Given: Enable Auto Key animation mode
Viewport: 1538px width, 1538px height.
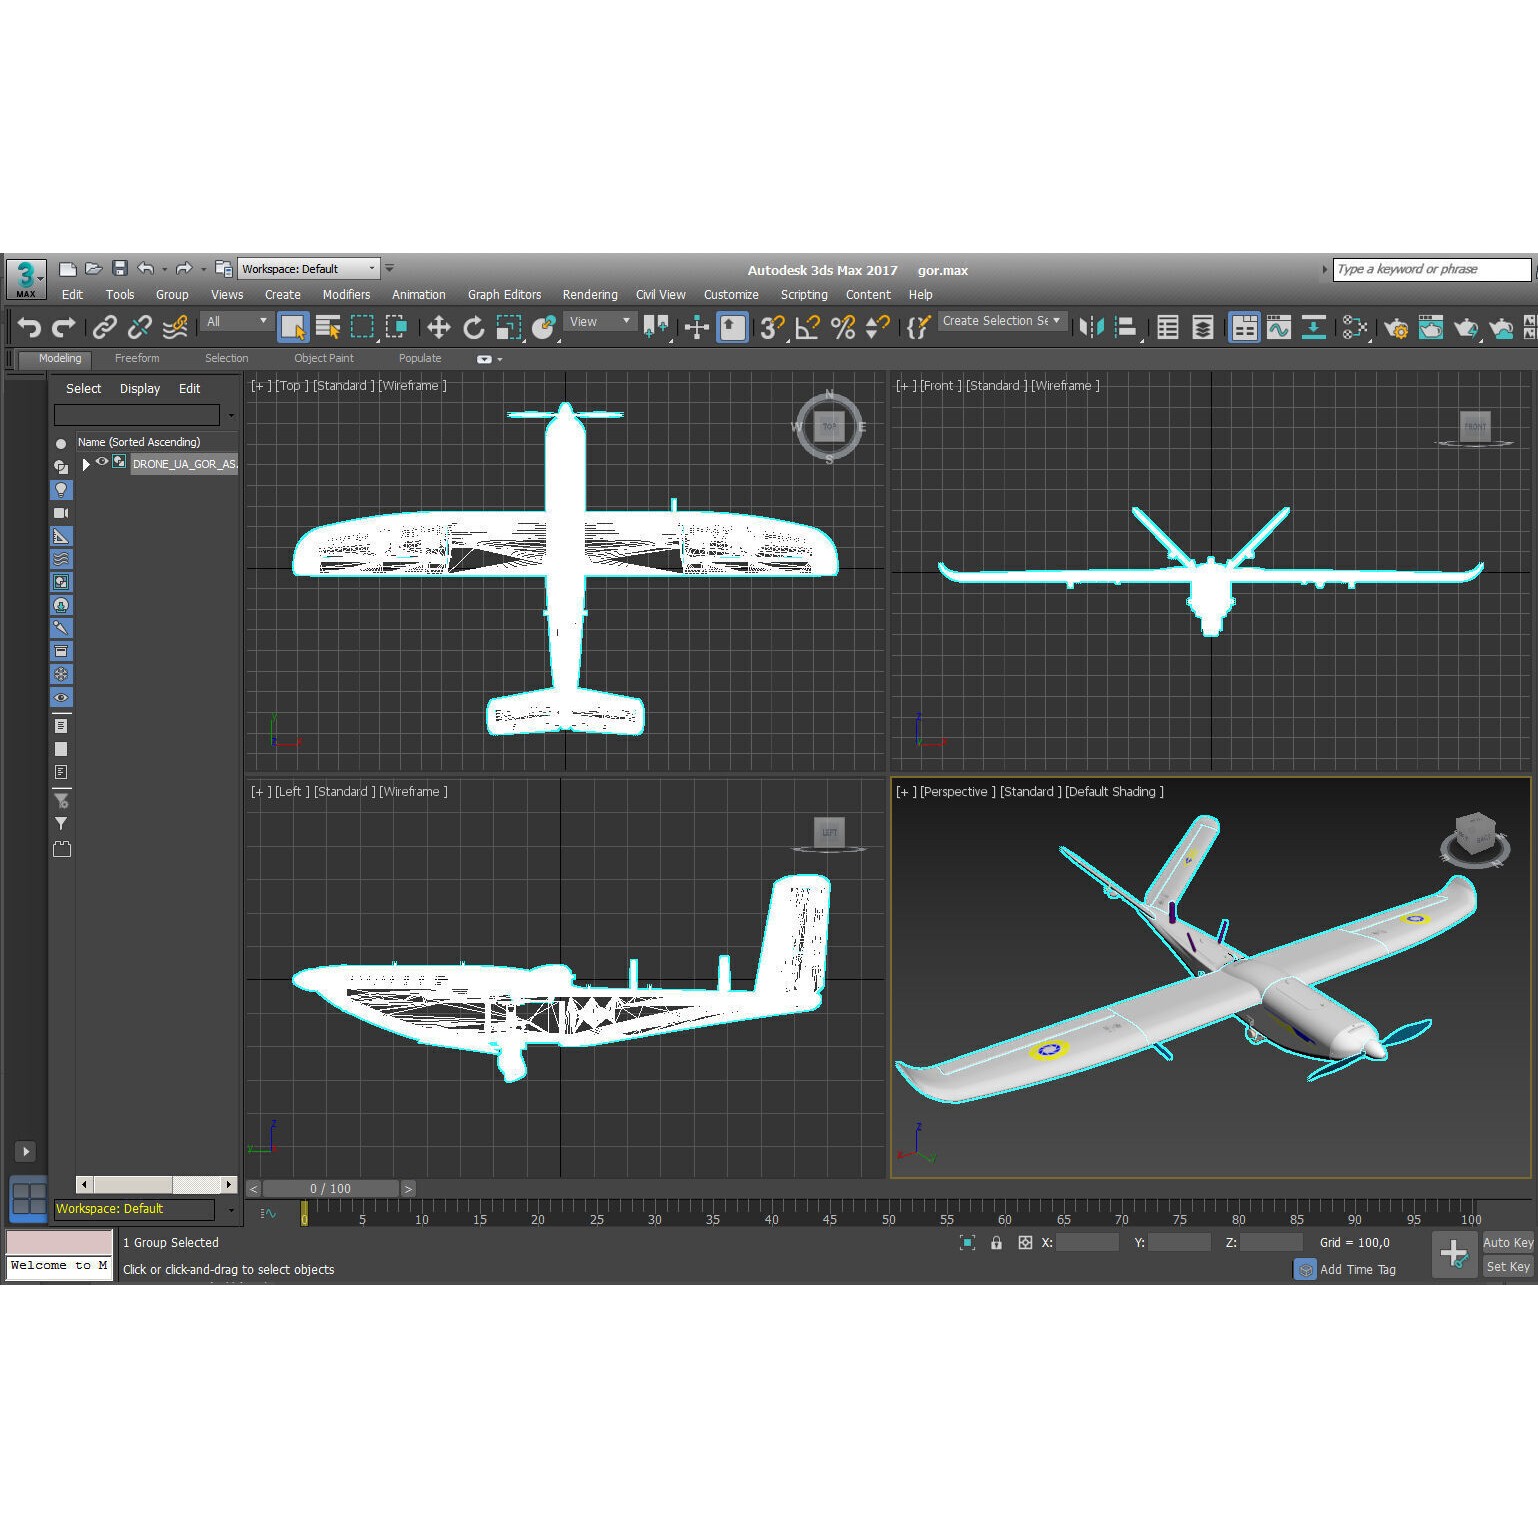Looking at the screenshot, I should tap(1507, 1242).
